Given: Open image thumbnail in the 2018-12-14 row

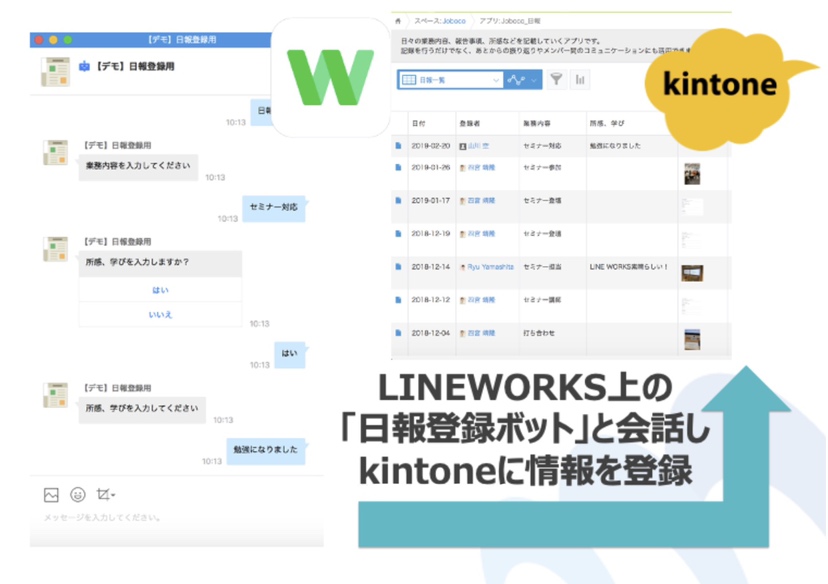Looking at the screenshot, I should tap(692, 273).
